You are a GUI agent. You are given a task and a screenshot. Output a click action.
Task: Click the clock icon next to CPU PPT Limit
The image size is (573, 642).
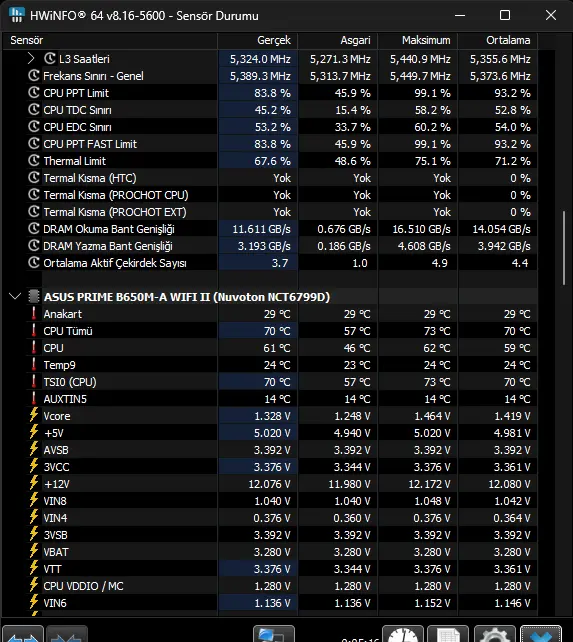(x=34, y=93)
